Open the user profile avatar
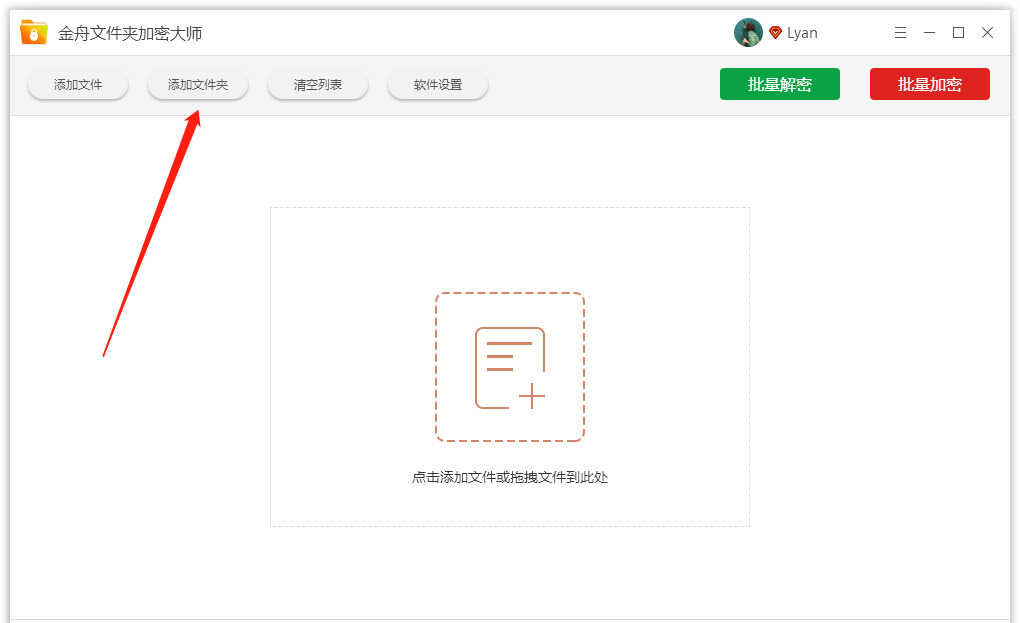This screenshot has height=623, width=1020. pyautogui.click(x=748, y=33)
